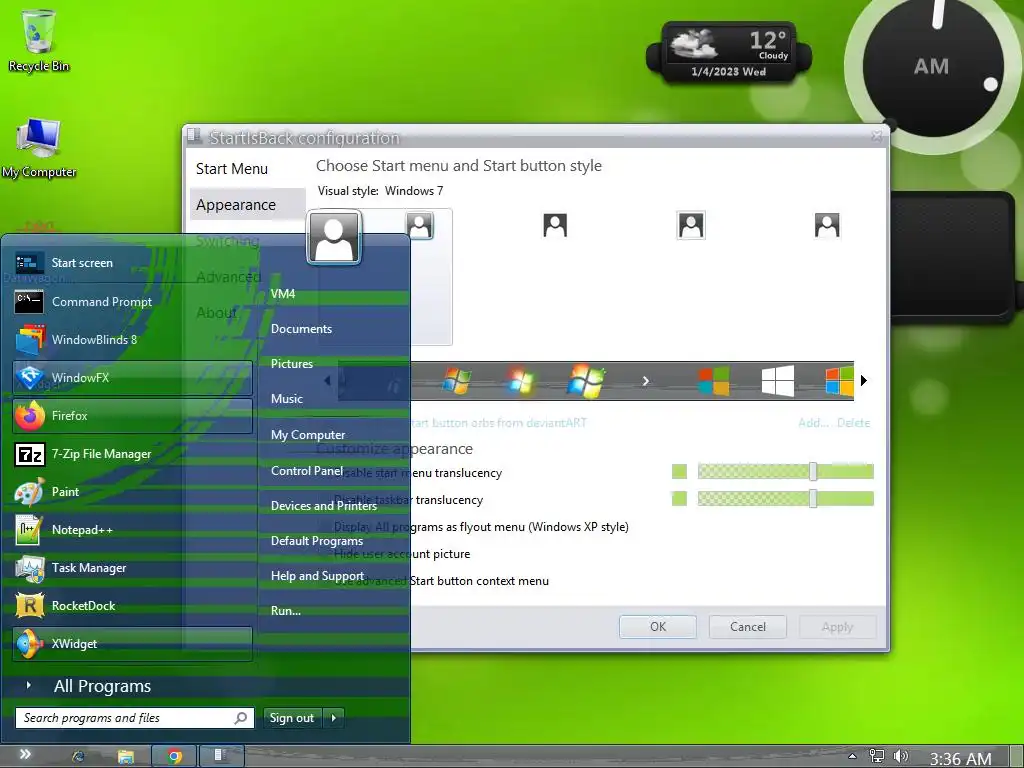Open the Recycle Bin desktop icon
This screenshot has height=768, width=1024.
(x=39, y=40)
